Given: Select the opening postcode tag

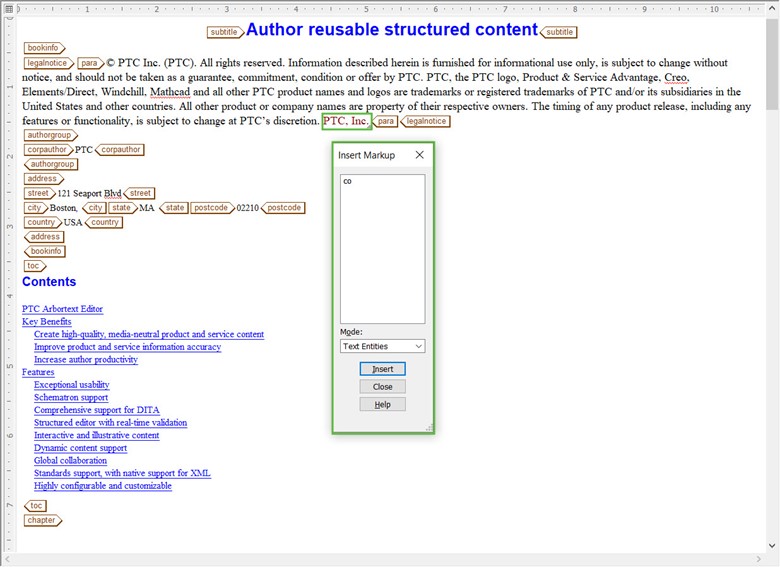Looking at the screenshot, I should pyautogui.click(x=212, y=208).
